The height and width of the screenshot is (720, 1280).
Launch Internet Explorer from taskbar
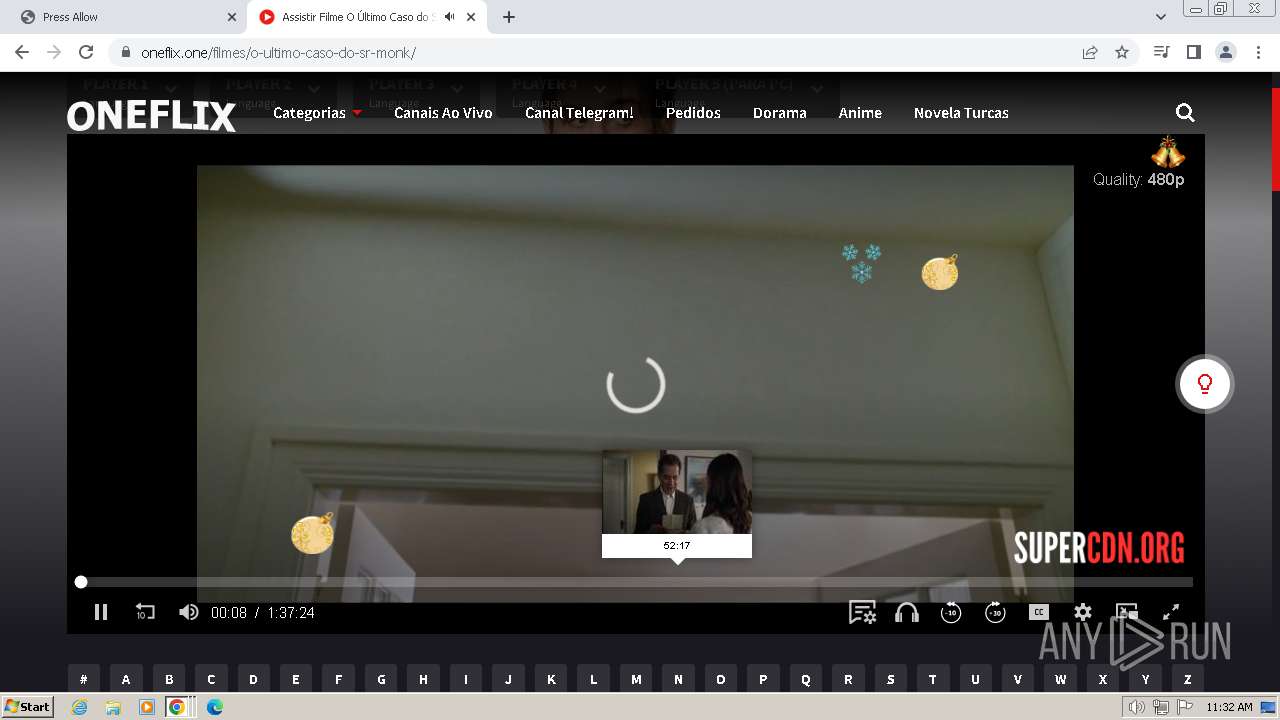click(x=80, y=707)
